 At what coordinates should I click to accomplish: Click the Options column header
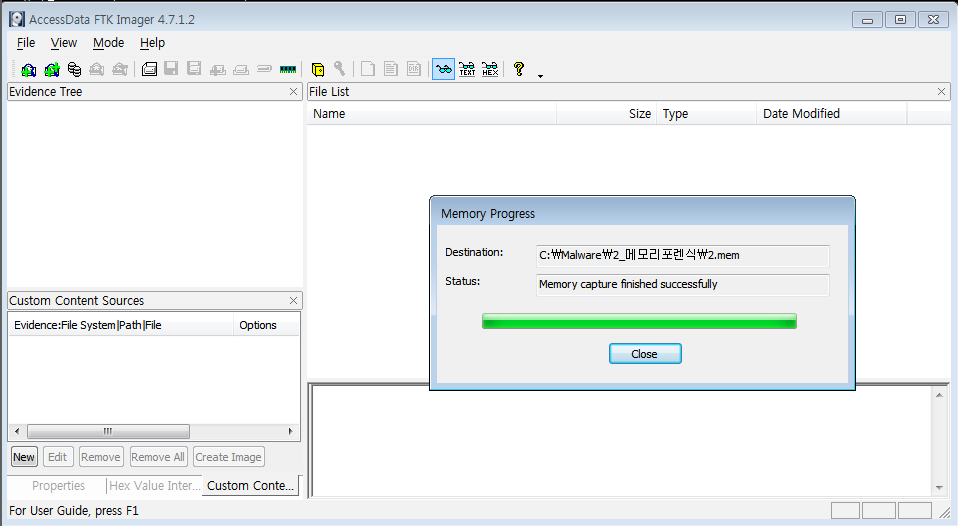(x=266, y=325)
